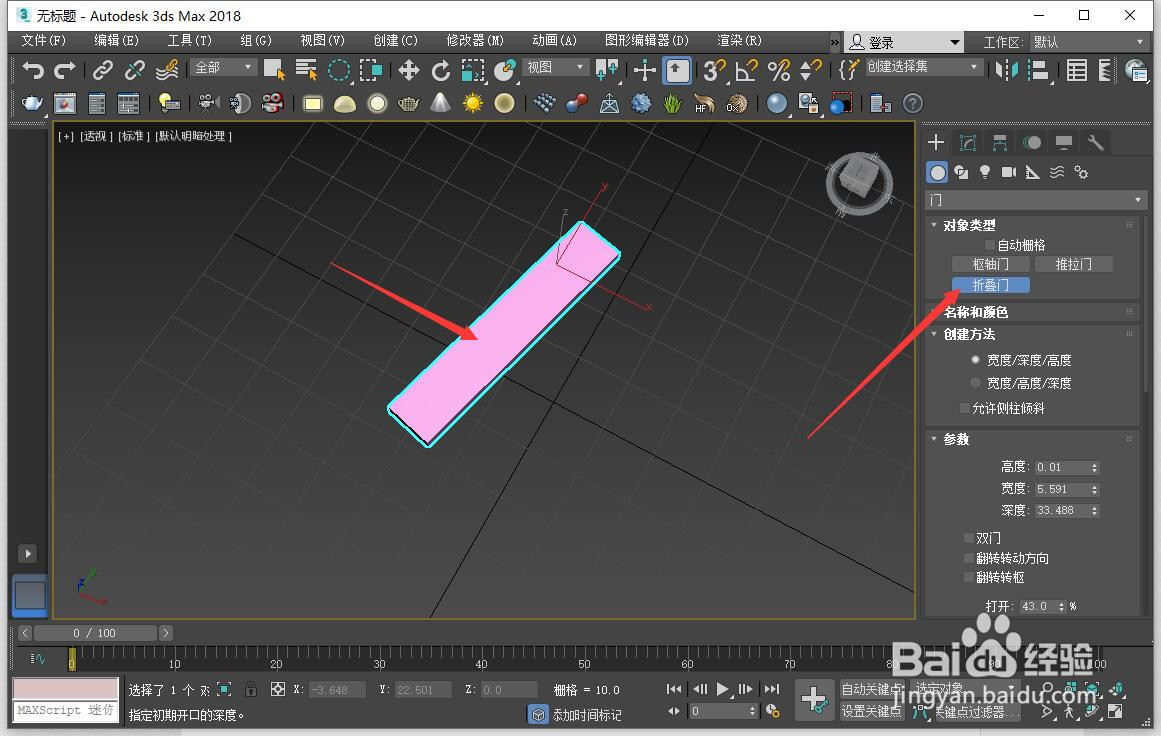
Task: Toggle the selection lock icon
Action: pyautogui.click(x=251, y=689)
